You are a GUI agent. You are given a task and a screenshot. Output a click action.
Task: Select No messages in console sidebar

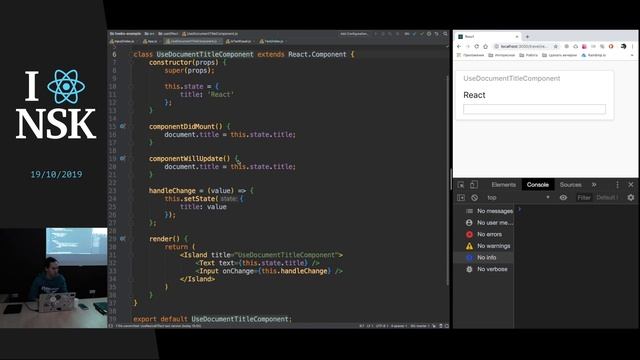click(x=484, y=211)
